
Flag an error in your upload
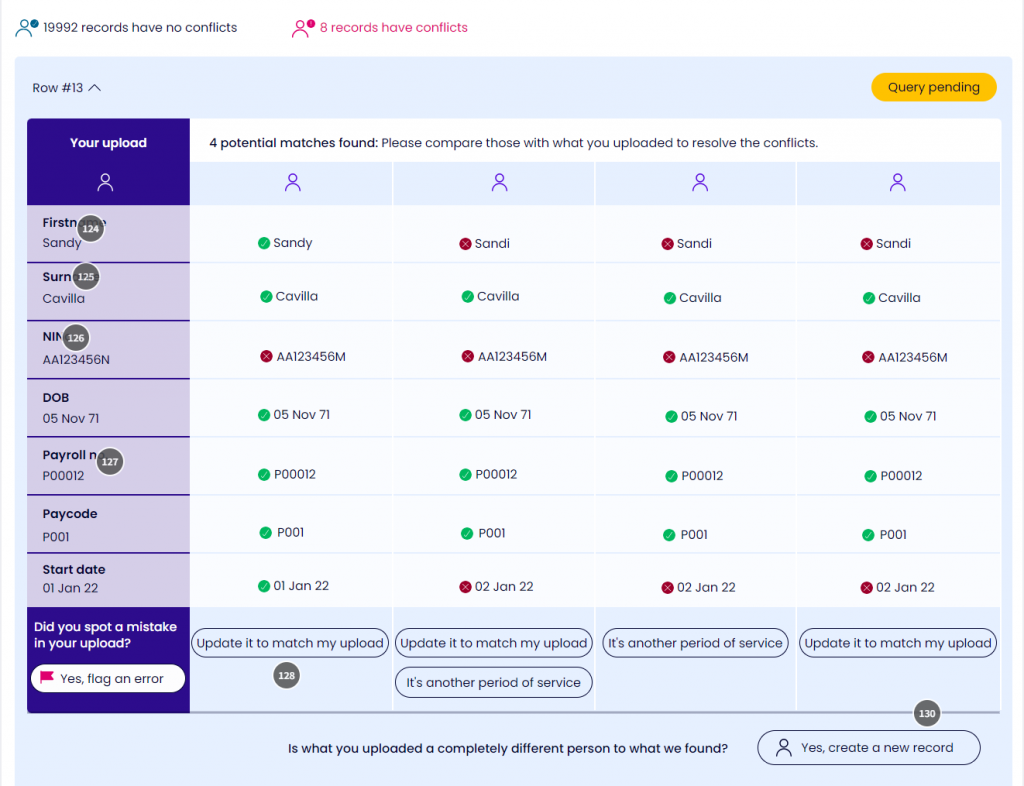click(x=108, y=678)
